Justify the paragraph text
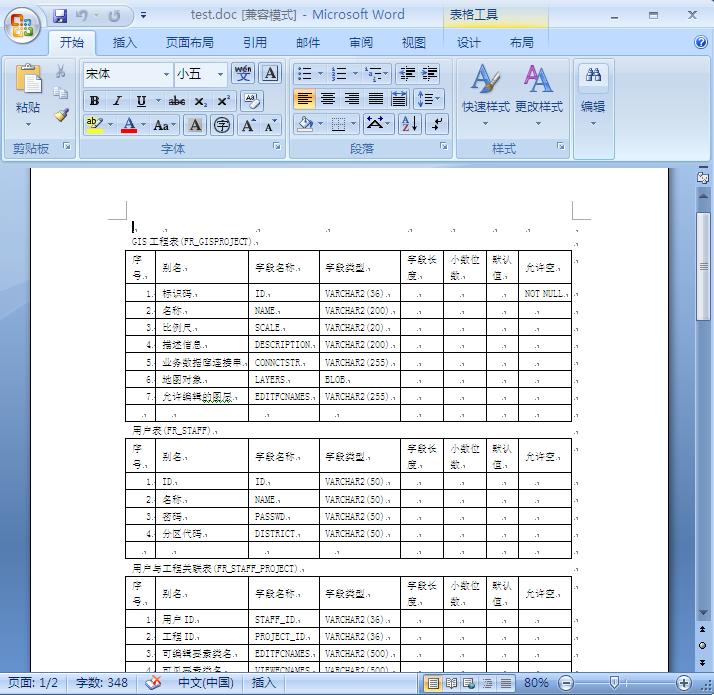The width and height of the screenshot is (714, 695). (x=375, y=98)
